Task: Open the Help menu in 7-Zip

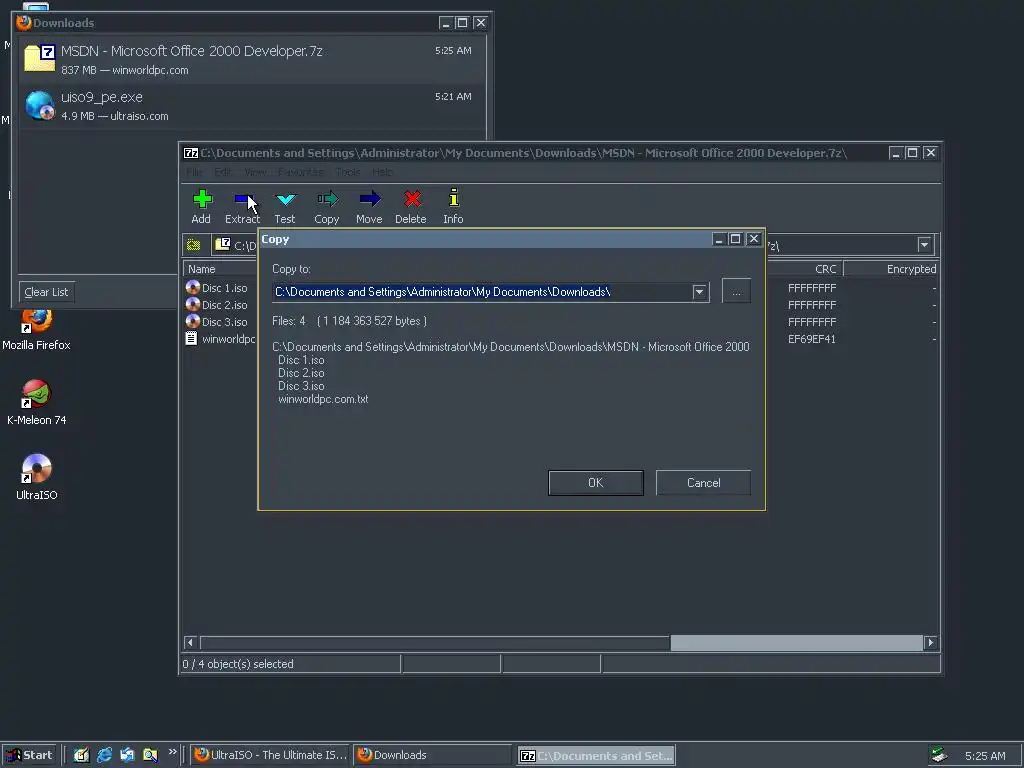Action: point(383,172)
